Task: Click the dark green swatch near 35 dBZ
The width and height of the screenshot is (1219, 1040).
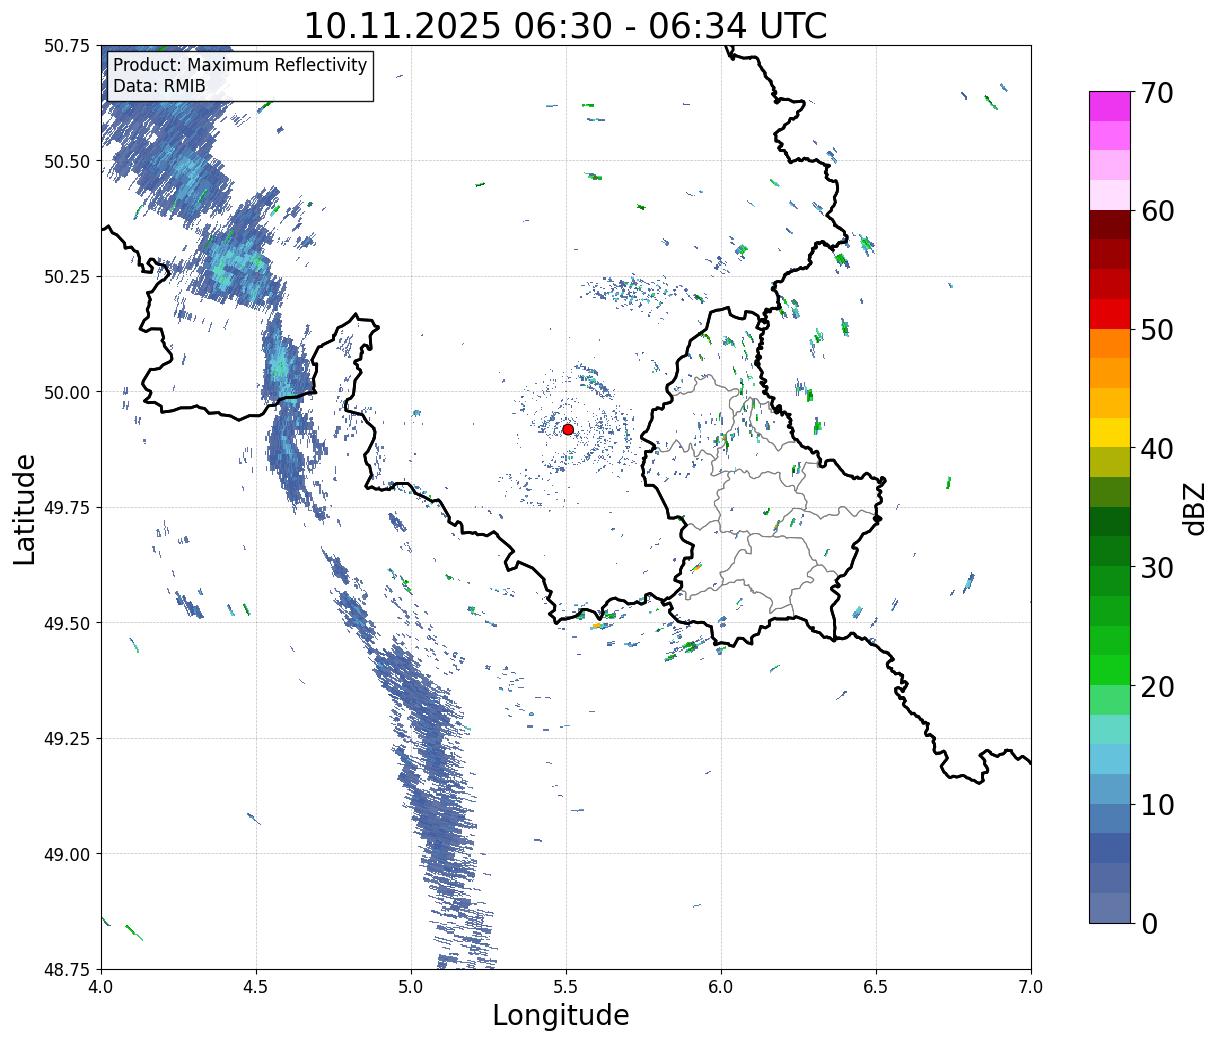Action: coord(1110,521)
